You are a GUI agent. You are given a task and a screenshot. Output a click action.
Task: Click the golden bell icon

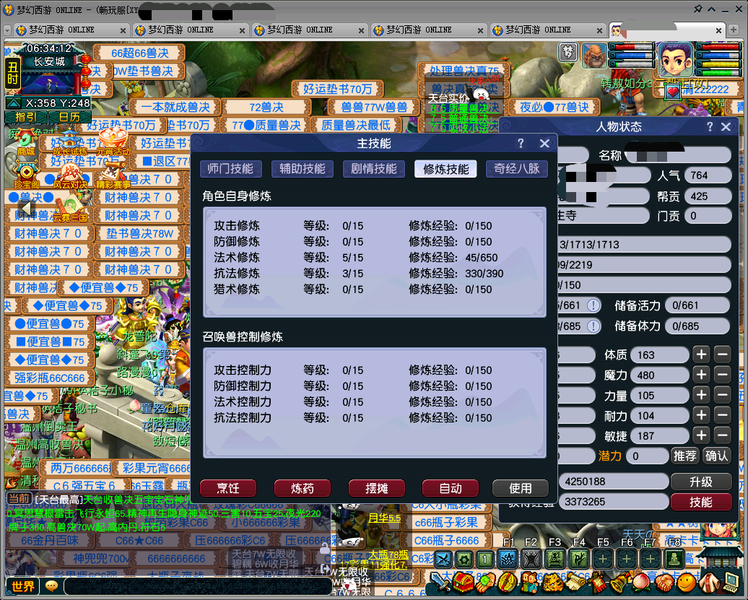point(619,583)
